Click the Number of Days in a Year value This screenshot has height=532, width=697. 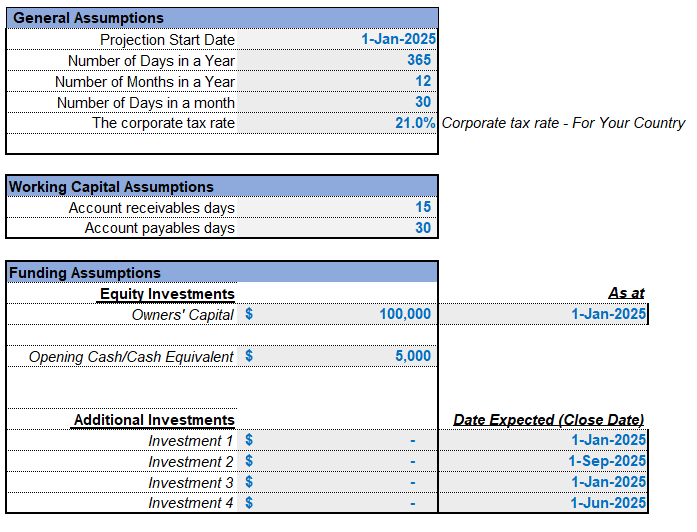click(x=337, y=60)
